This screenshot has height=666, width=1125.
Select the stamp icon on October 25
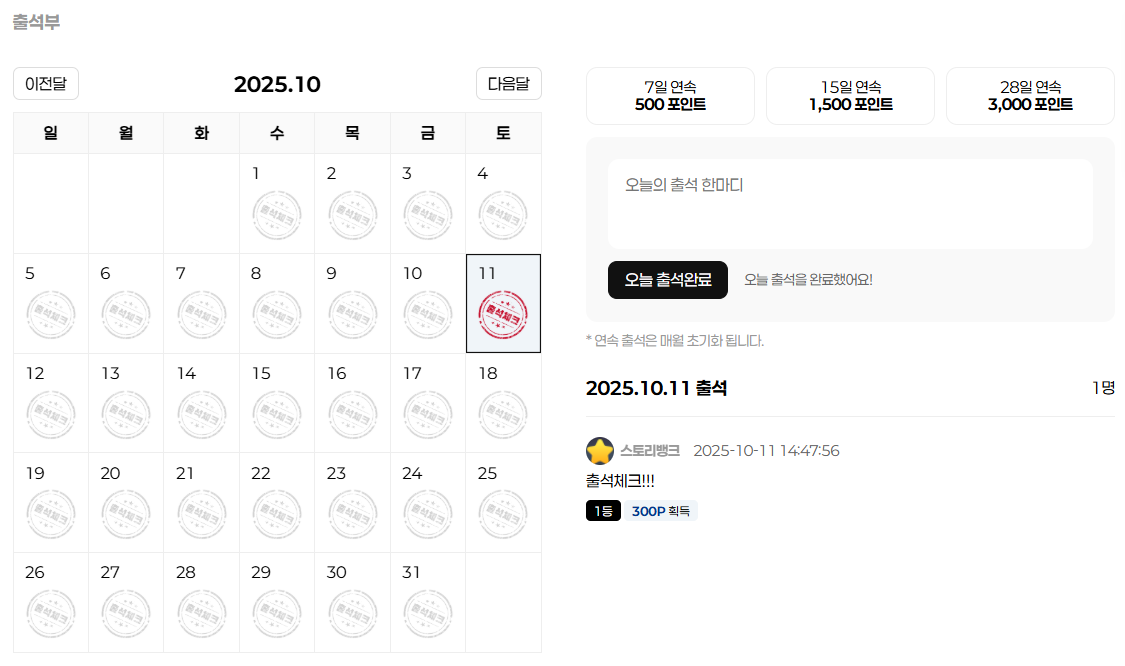(503, 514)
